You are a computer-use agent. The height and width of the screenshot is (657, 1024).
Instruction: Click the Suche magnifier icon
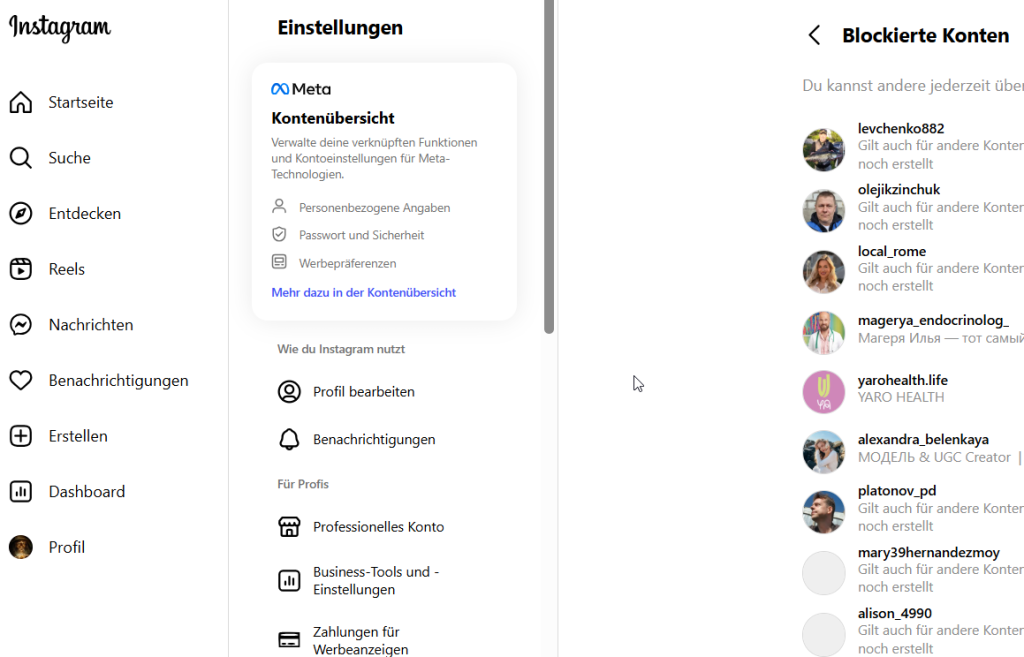[x=21, y=158]
